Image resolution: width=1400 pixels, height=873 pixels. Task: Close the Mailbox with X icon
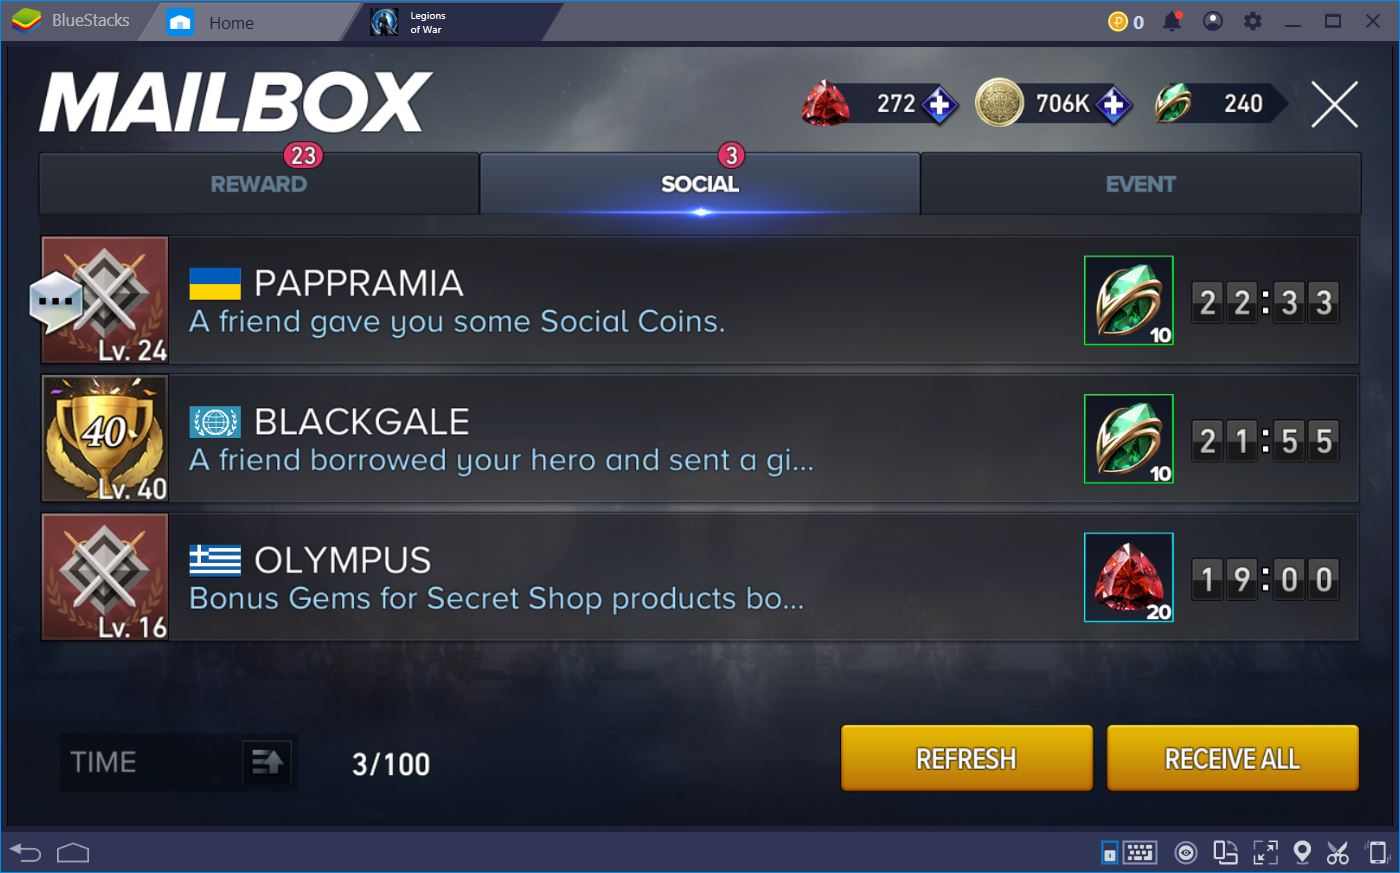1334,104
